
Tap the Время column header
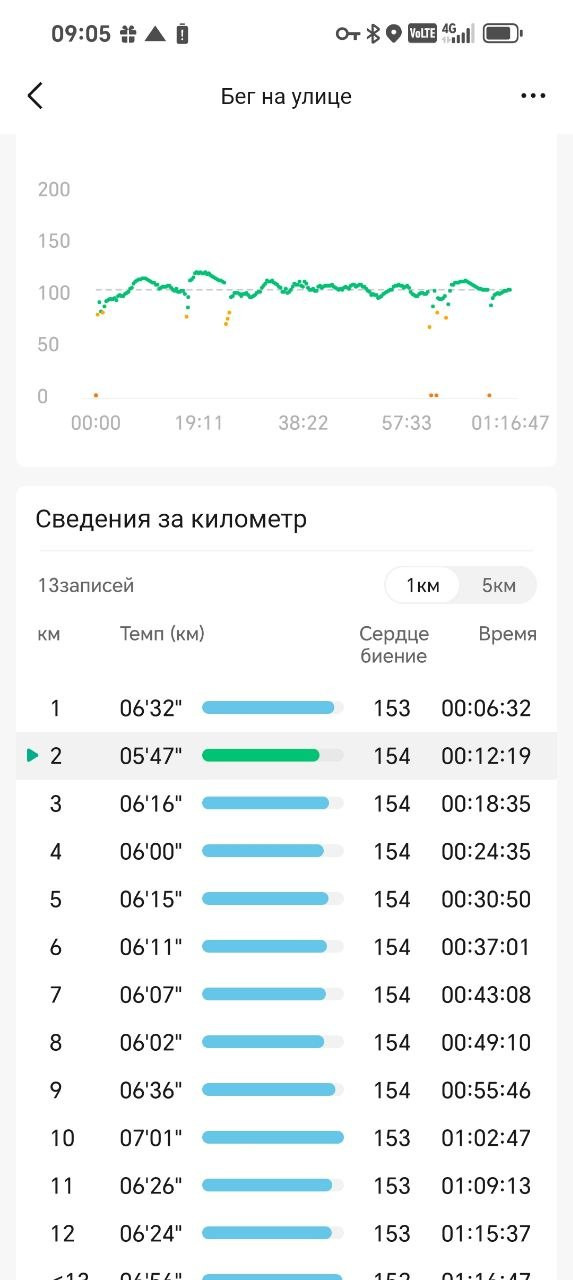[507, 634]
